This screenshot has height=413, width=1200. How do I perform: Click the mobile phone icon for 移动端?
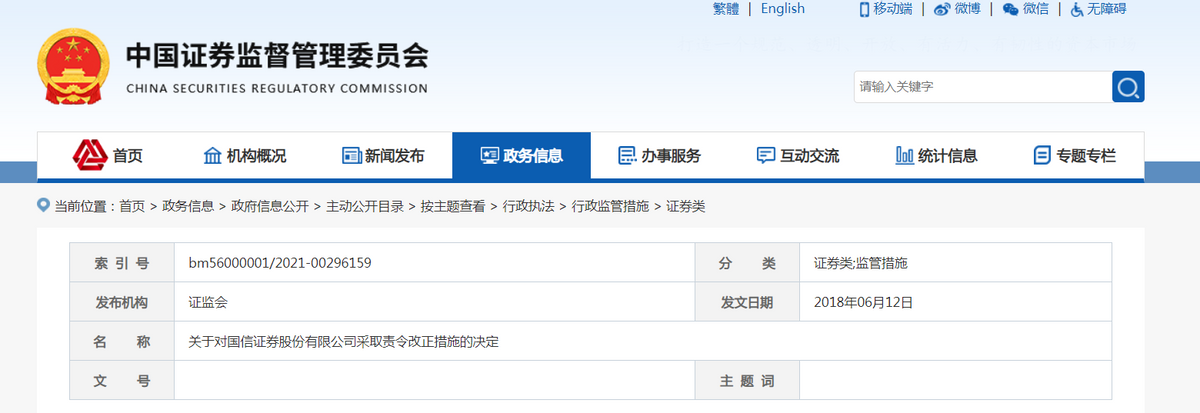coord(865,9)
